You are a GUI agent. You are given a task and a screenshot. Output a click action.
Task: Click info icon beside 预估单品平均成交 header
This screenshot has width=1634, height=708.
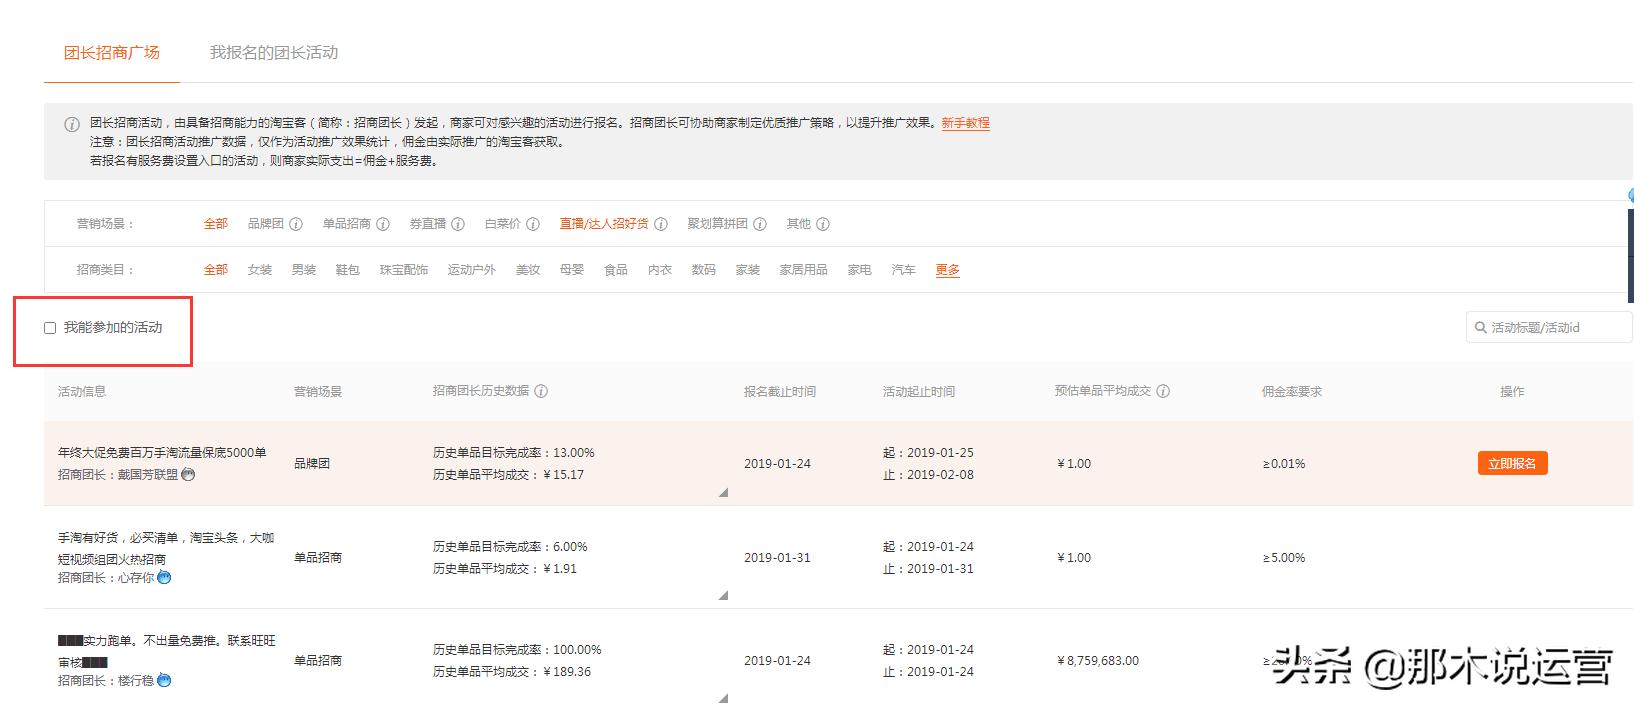(x=1163, y=391)
